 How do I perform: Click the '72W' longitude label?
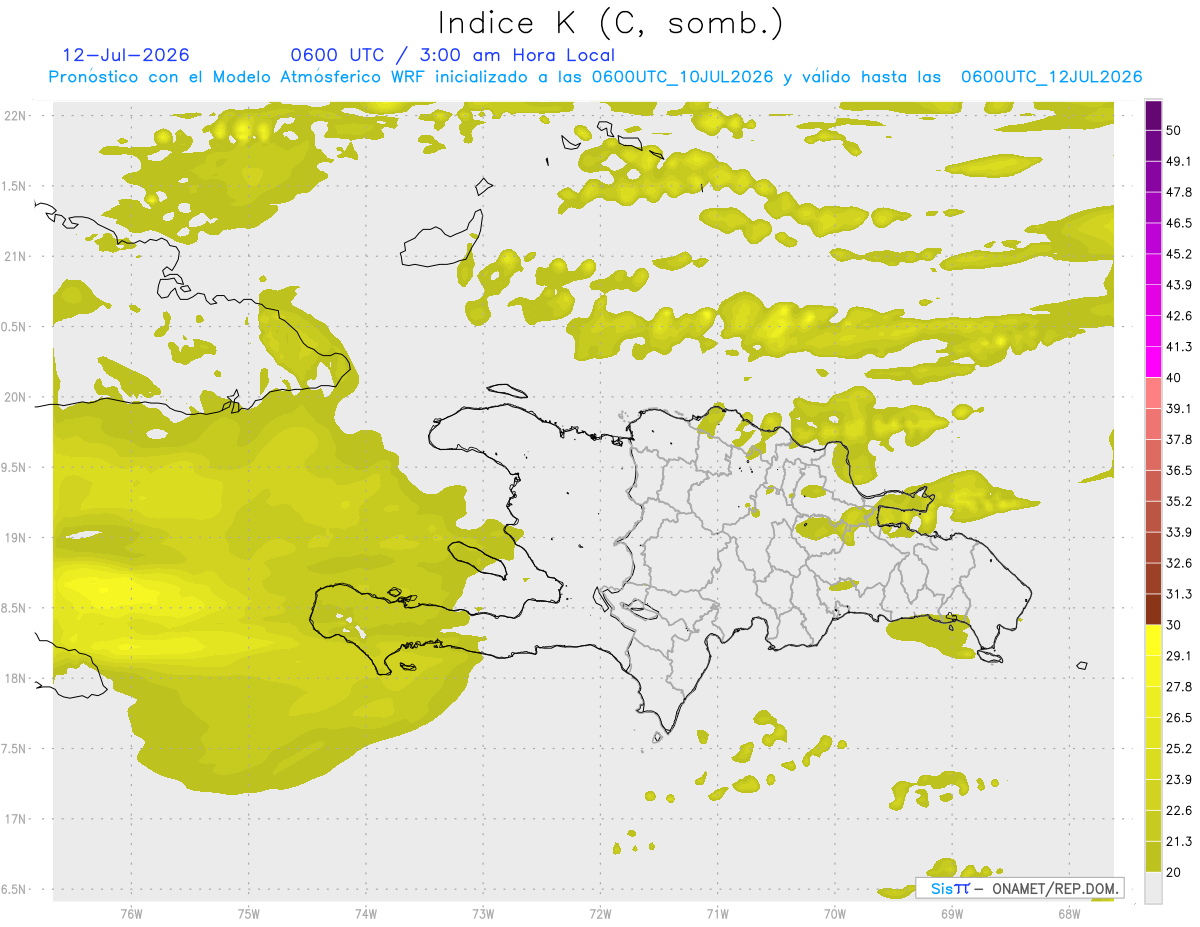[600, 914]
